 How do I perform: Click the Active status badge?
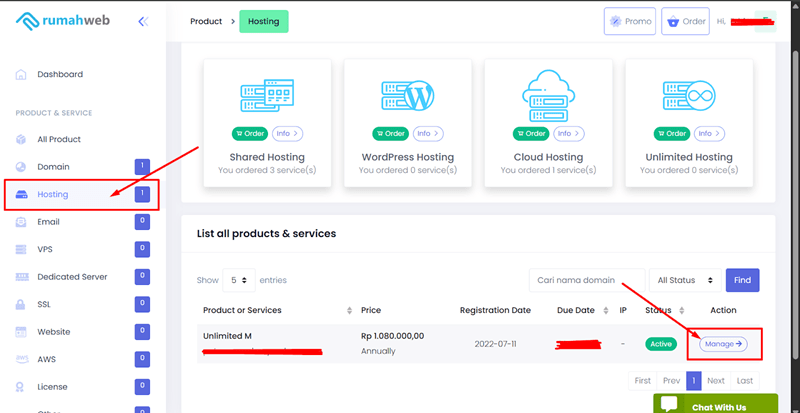[661, 344]
